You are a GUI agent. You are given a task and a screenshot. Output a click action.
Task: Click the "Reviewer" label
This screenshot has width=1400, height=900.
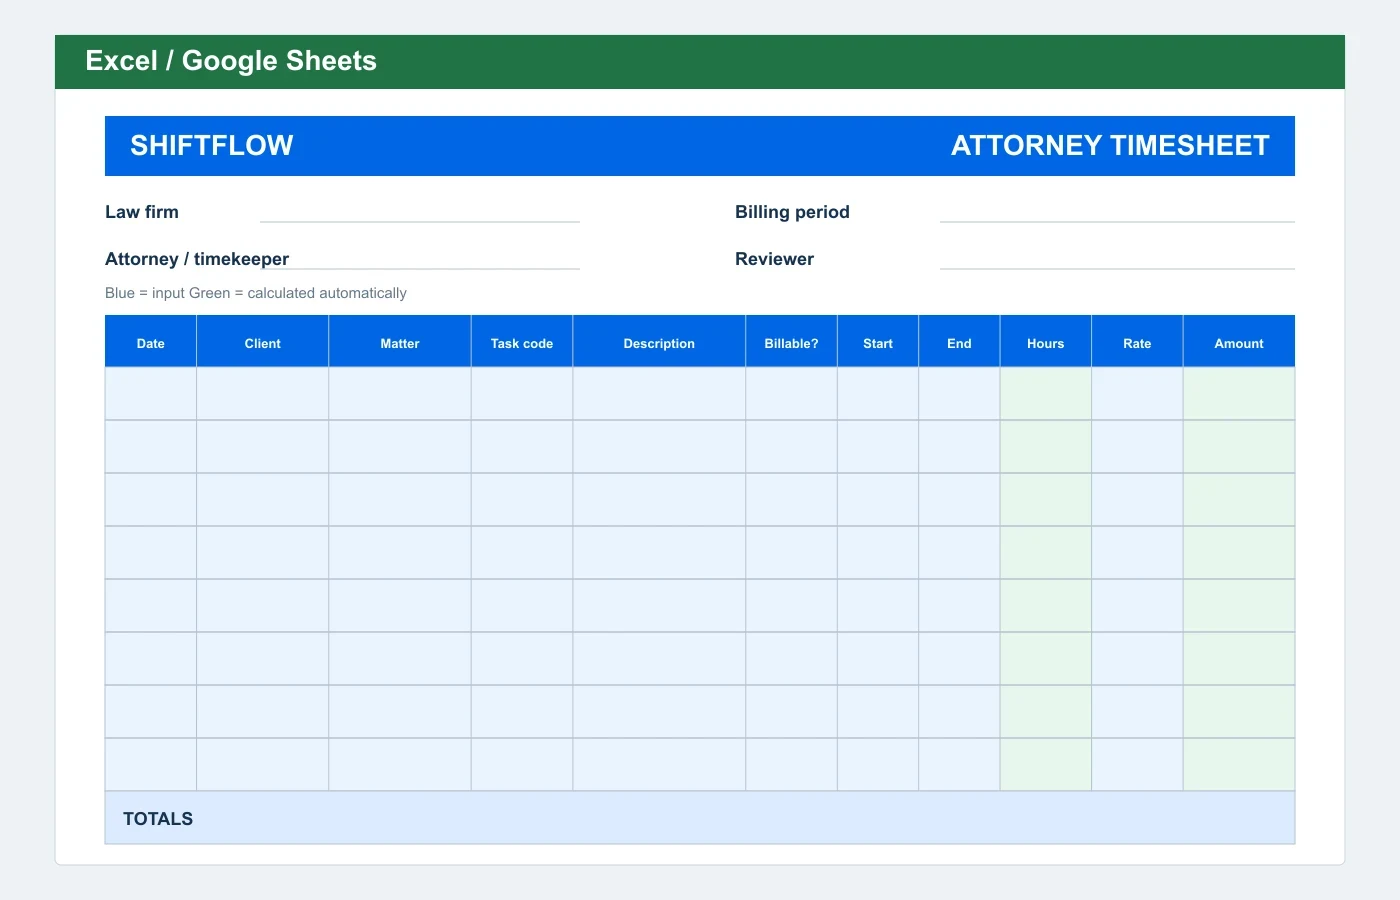coord(774,259)
